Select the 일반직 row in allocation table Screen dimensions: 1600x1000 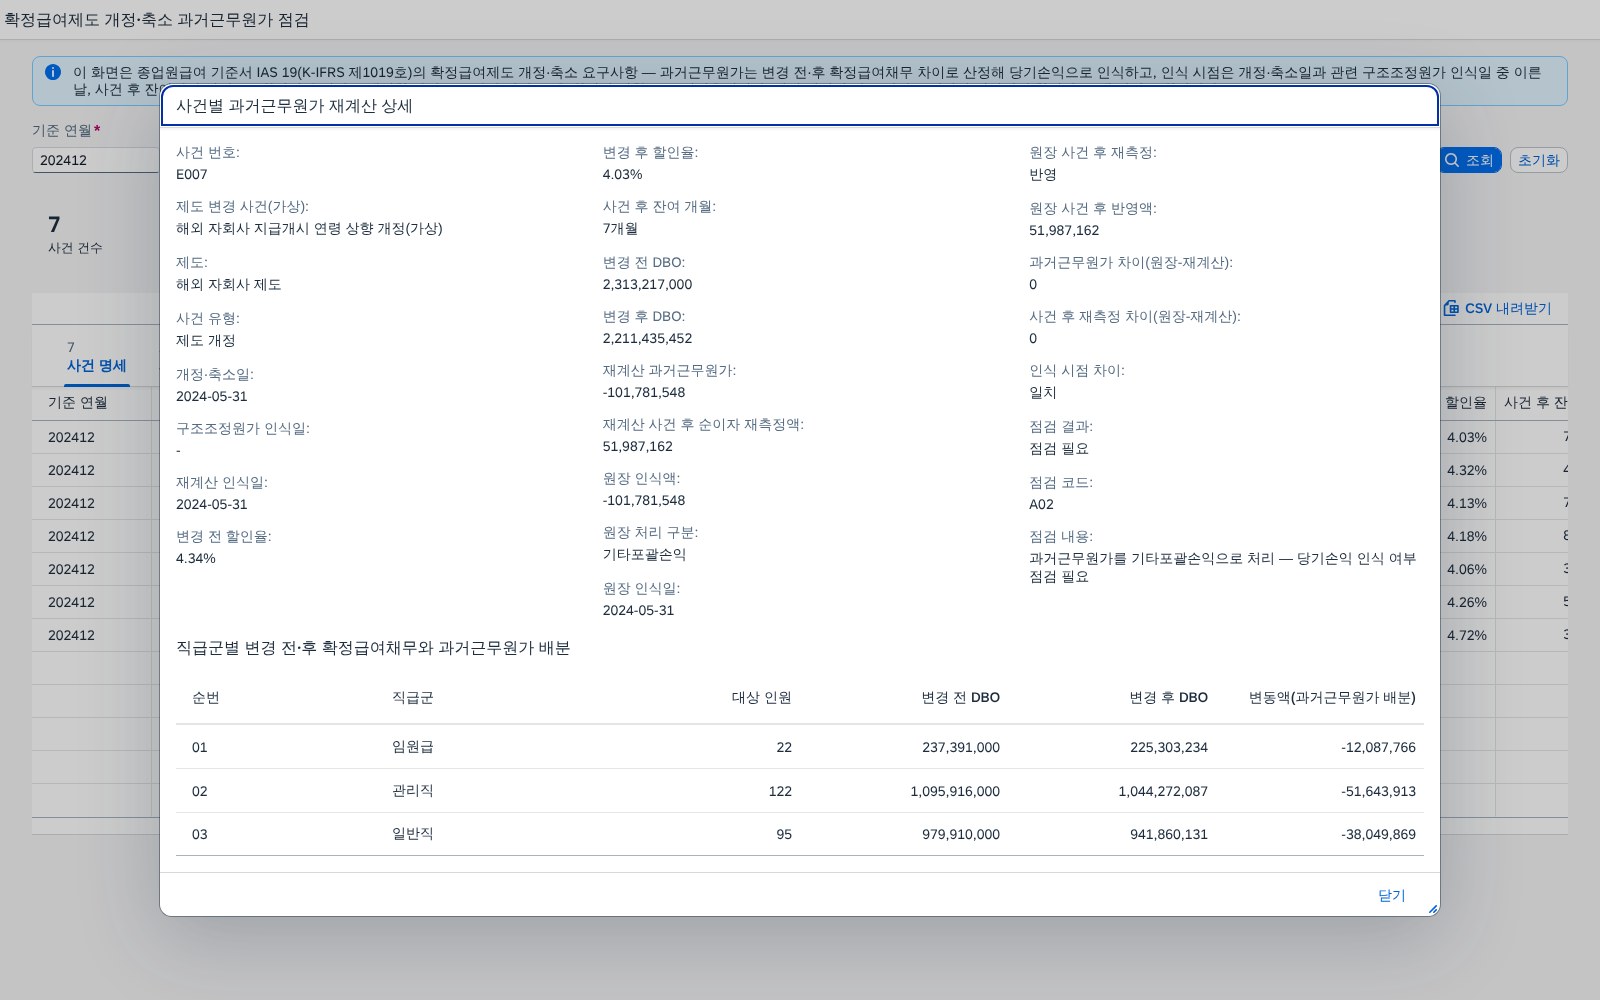click(x=800, y=834)
